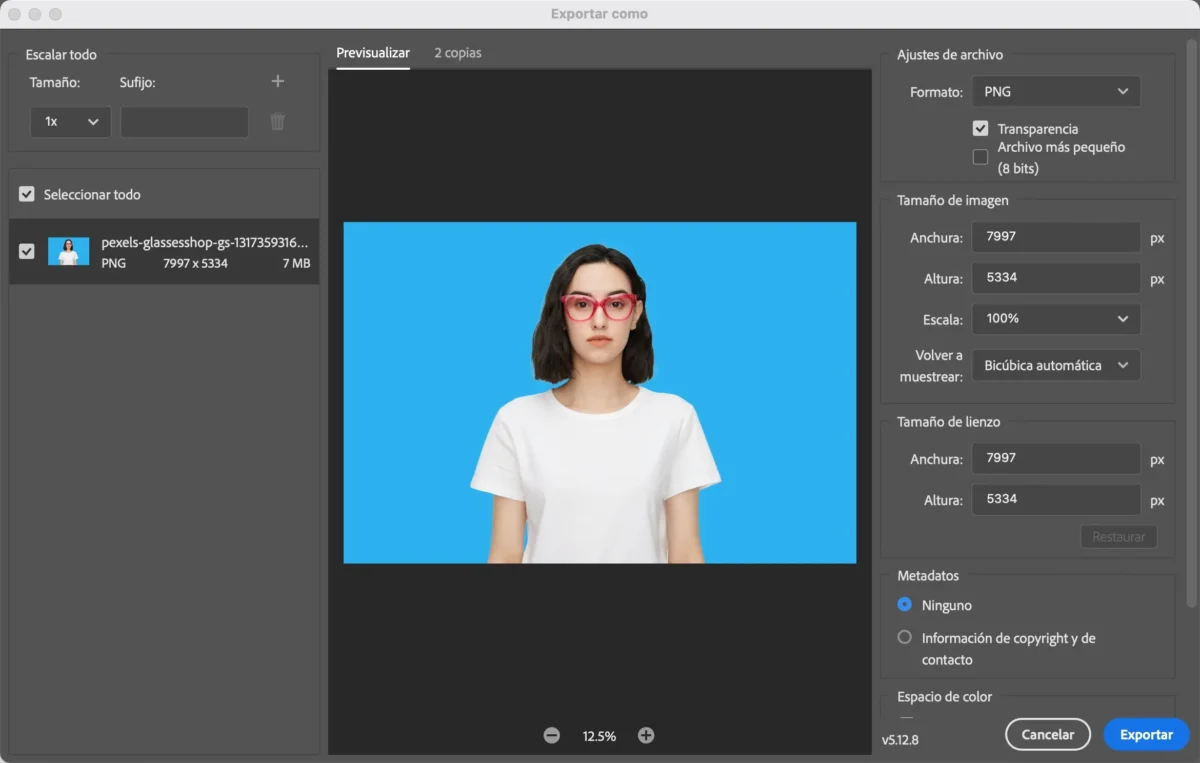
Task: Zoom in on the preview with the plus icon
Action: point(646,735)
